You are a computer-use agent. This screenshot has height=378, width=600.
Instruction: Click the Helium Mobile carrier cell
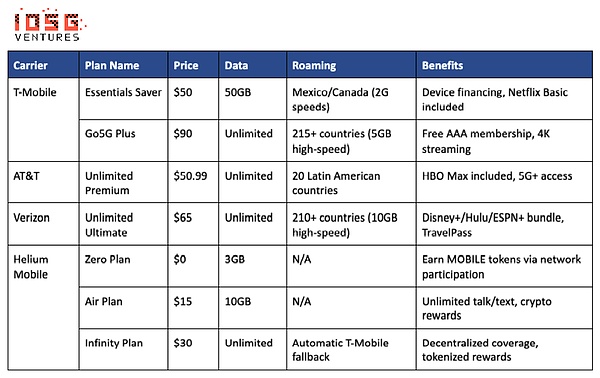point(43,308)
